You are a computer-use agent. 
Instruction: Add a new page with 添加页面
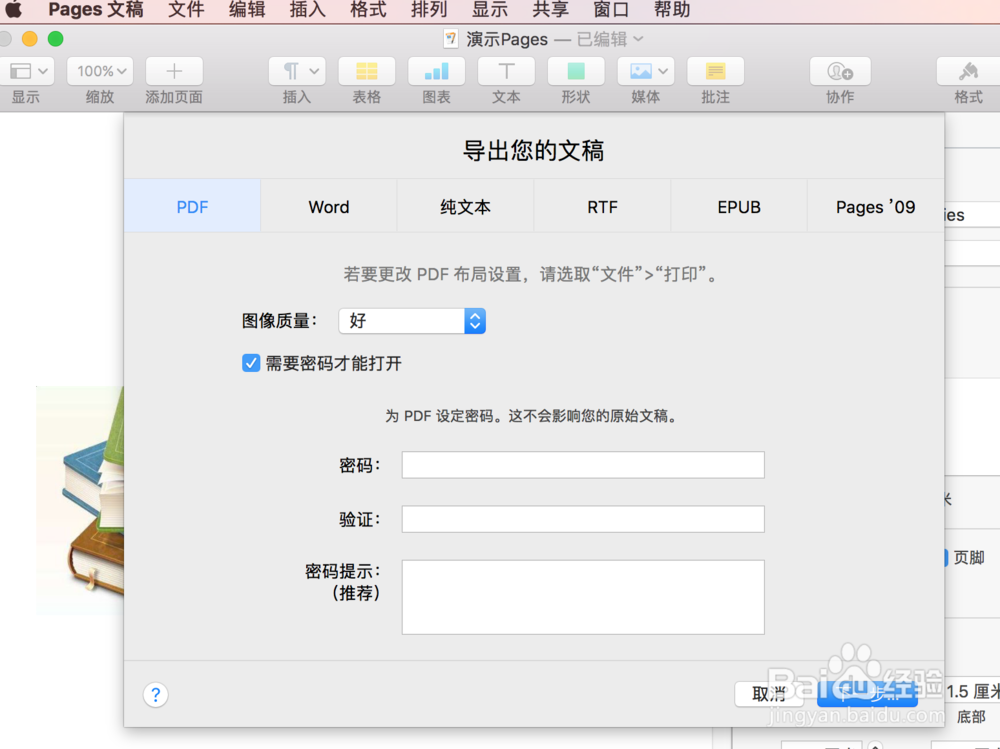point(173,71)
